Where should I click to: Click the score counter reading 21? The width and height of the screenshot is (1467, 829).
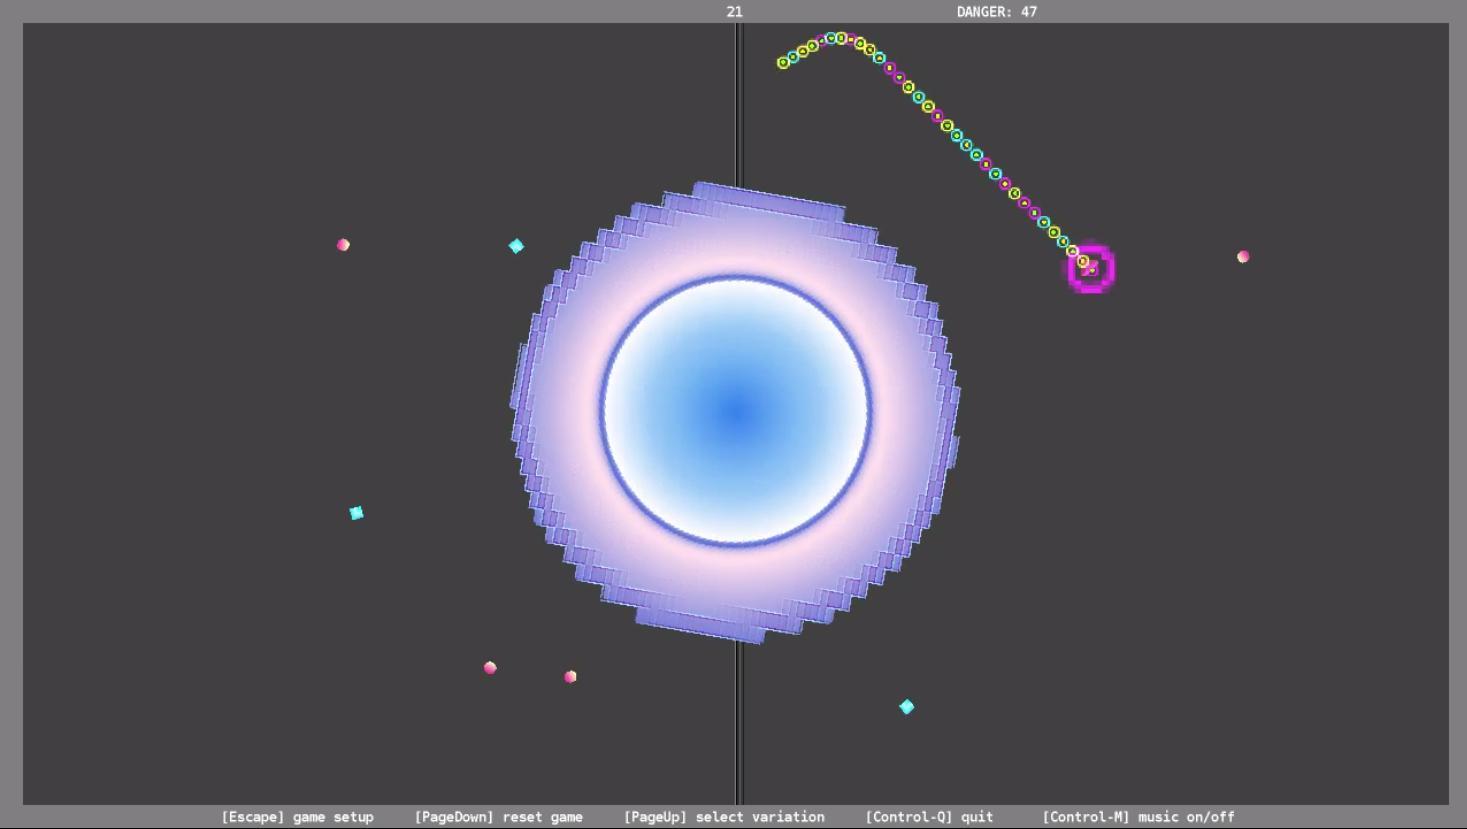[733, 11]
